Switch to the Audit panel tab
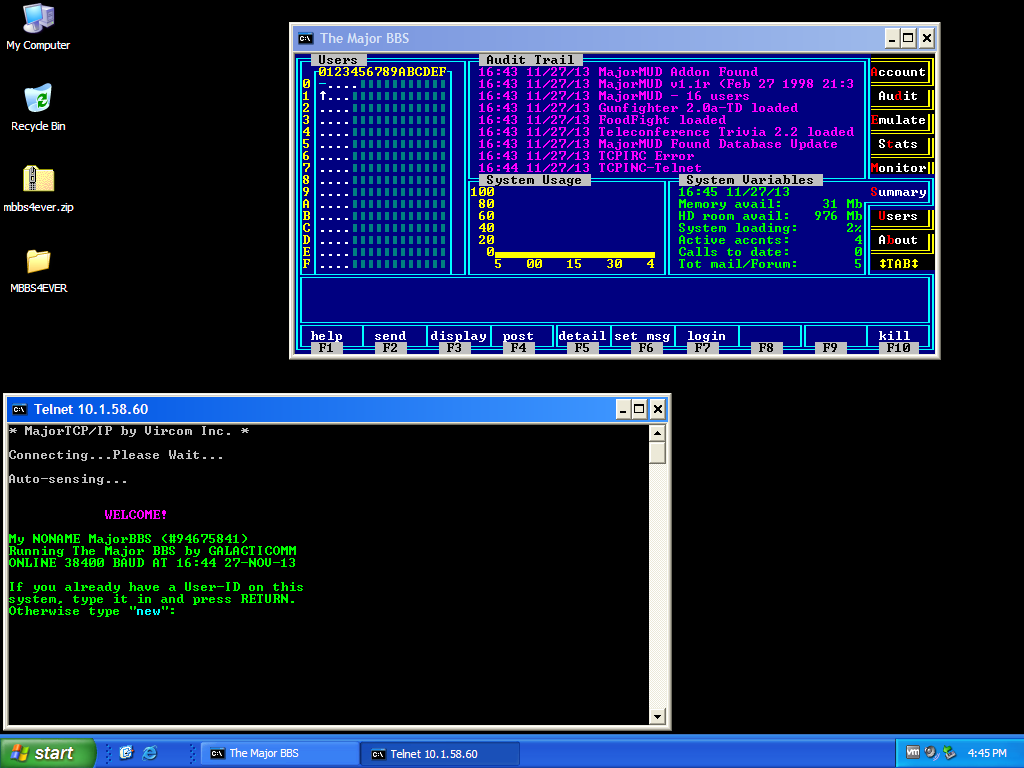The height and width of the screenshot is (768, 1024). (x=898, y=96)
